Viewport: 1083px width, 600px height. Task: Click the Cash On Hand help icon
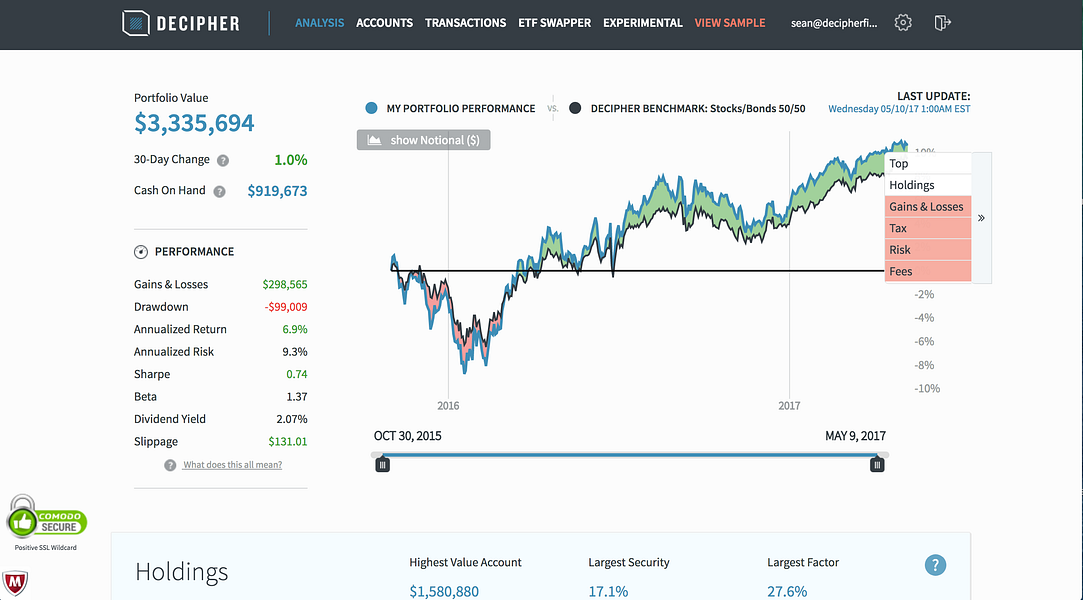coord(219,191)
